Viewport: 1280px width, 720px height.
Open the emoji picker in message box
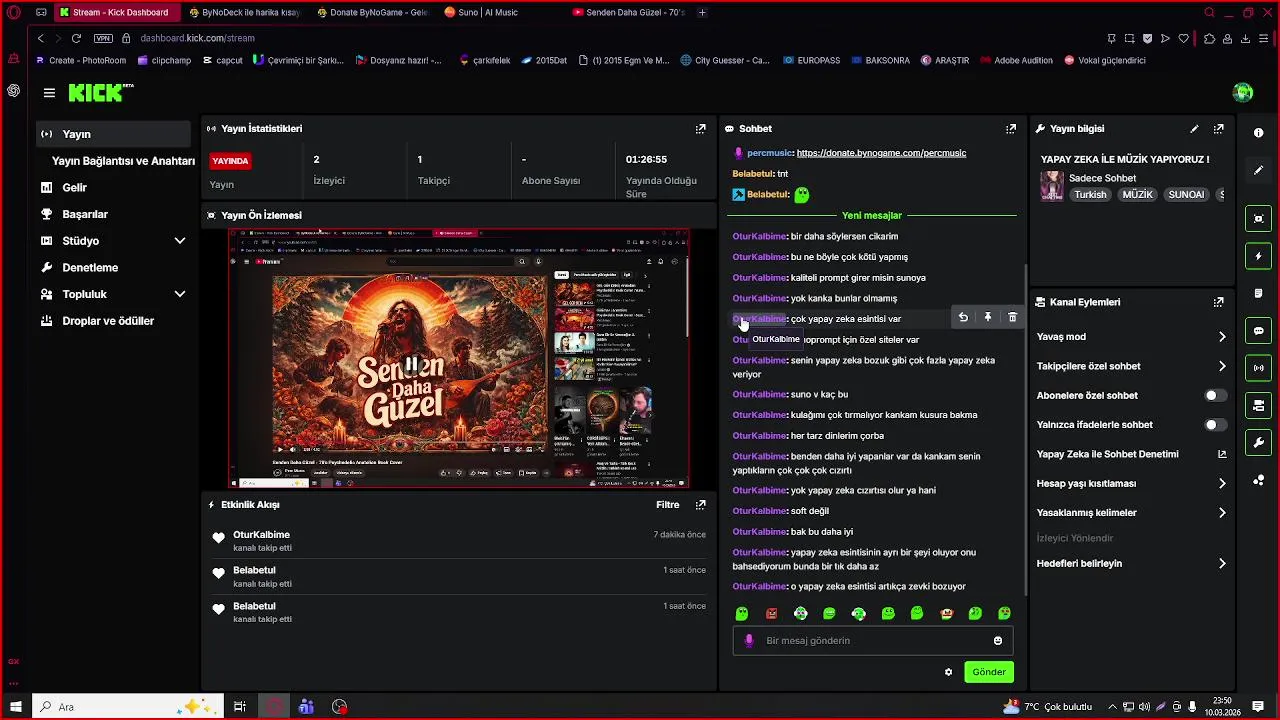(x=998, y=641)
